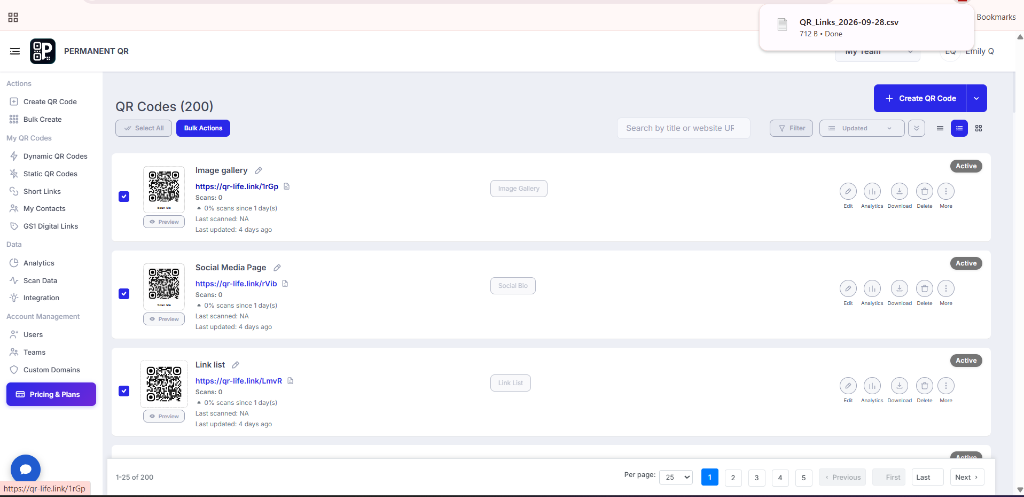Go to pagination page 2
1024x497 pixels.
point(733,477)
